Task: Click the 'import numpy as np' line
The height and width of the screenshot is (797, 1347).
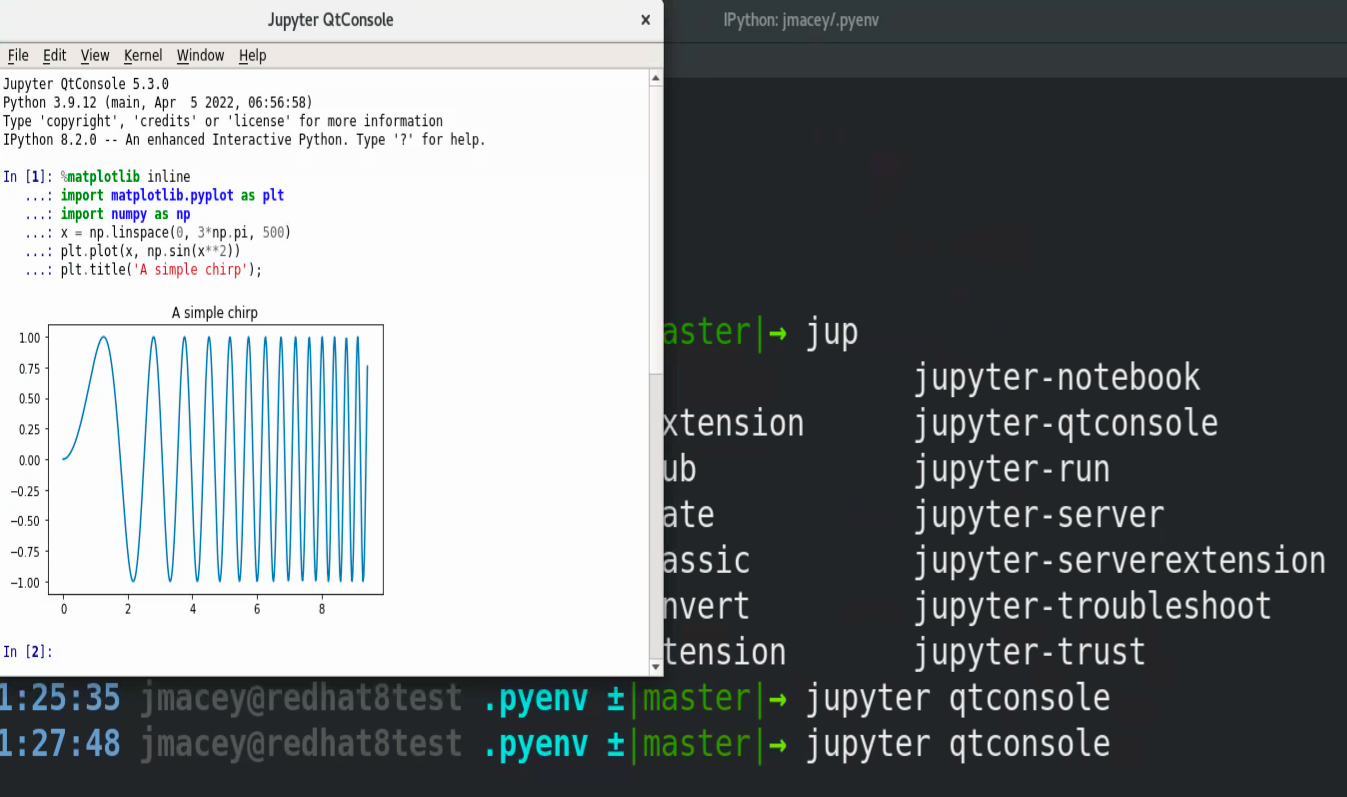Action: [125, 214]
